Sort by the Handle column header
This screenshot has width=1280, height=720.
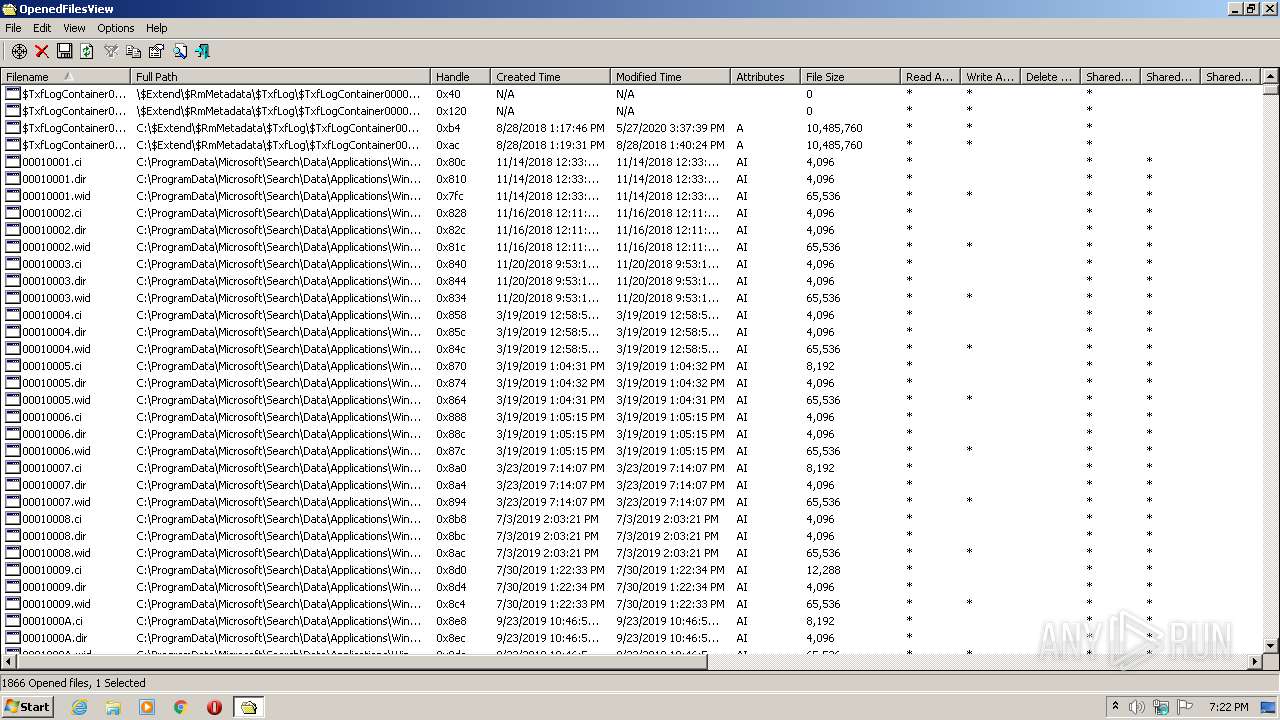click(x=460, y=76)
